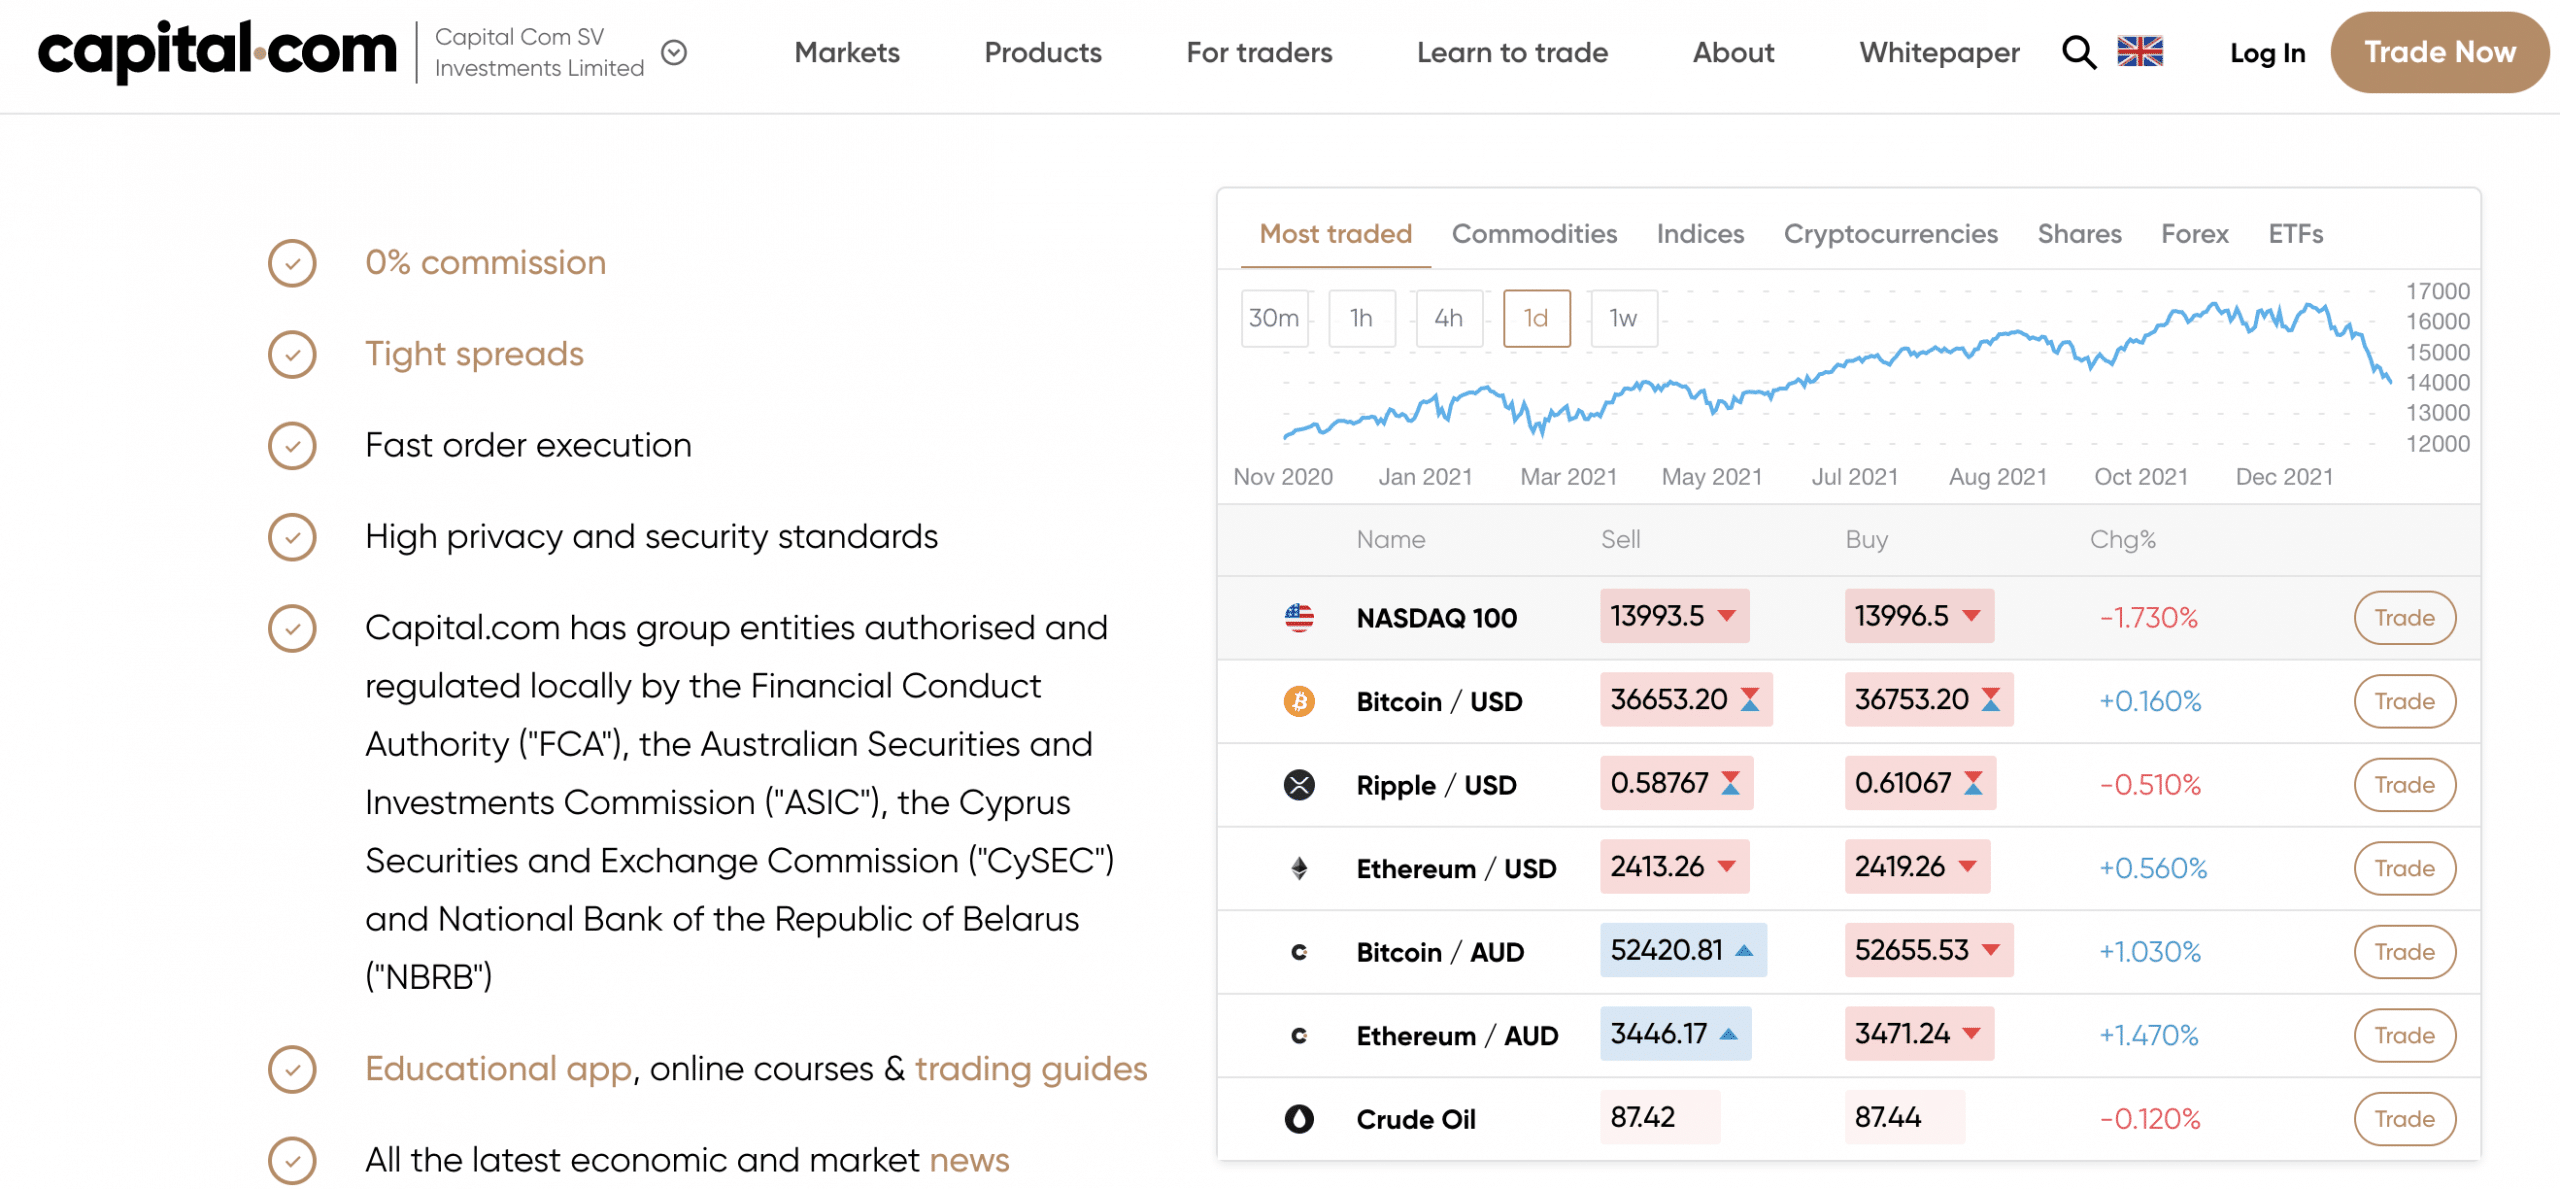Viewport: 2560px width, 1189px height.
Task: Open the search magnifier icon
Action: click(x=2078, y=52)
